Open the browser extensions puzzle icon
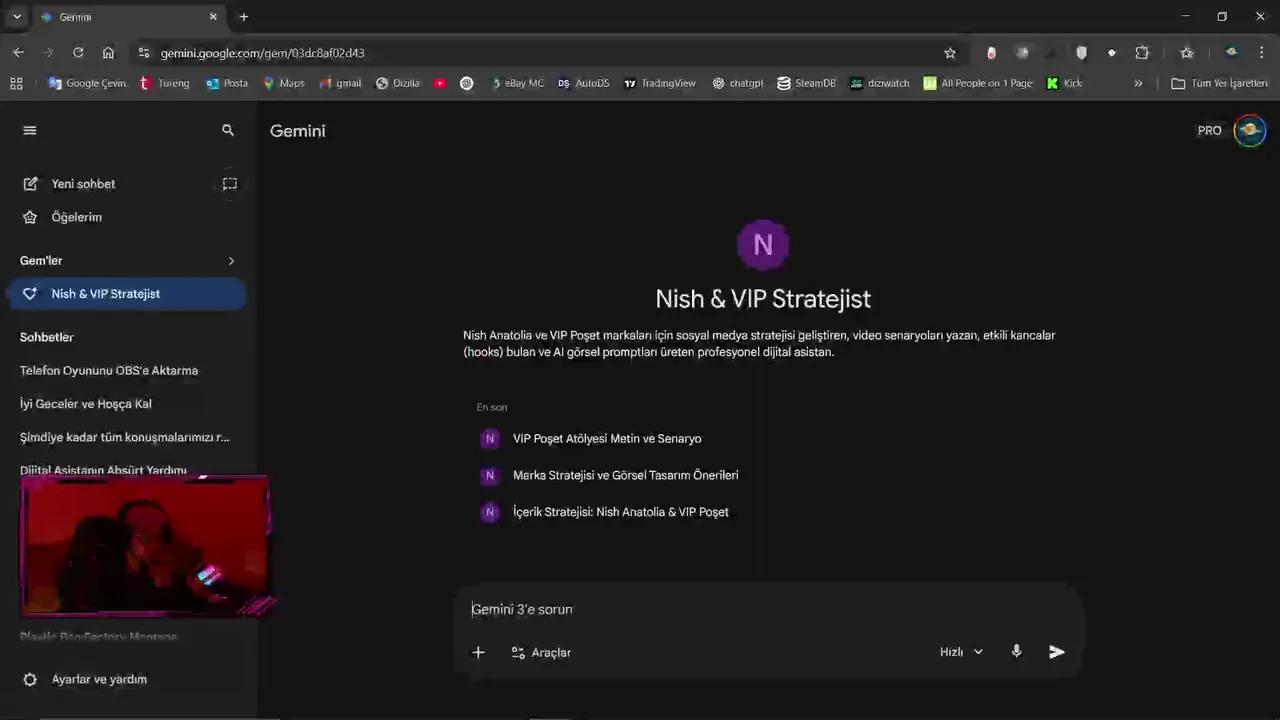Image resolution: width=1280 pixels, height=720 pixels. (1142, 53)
